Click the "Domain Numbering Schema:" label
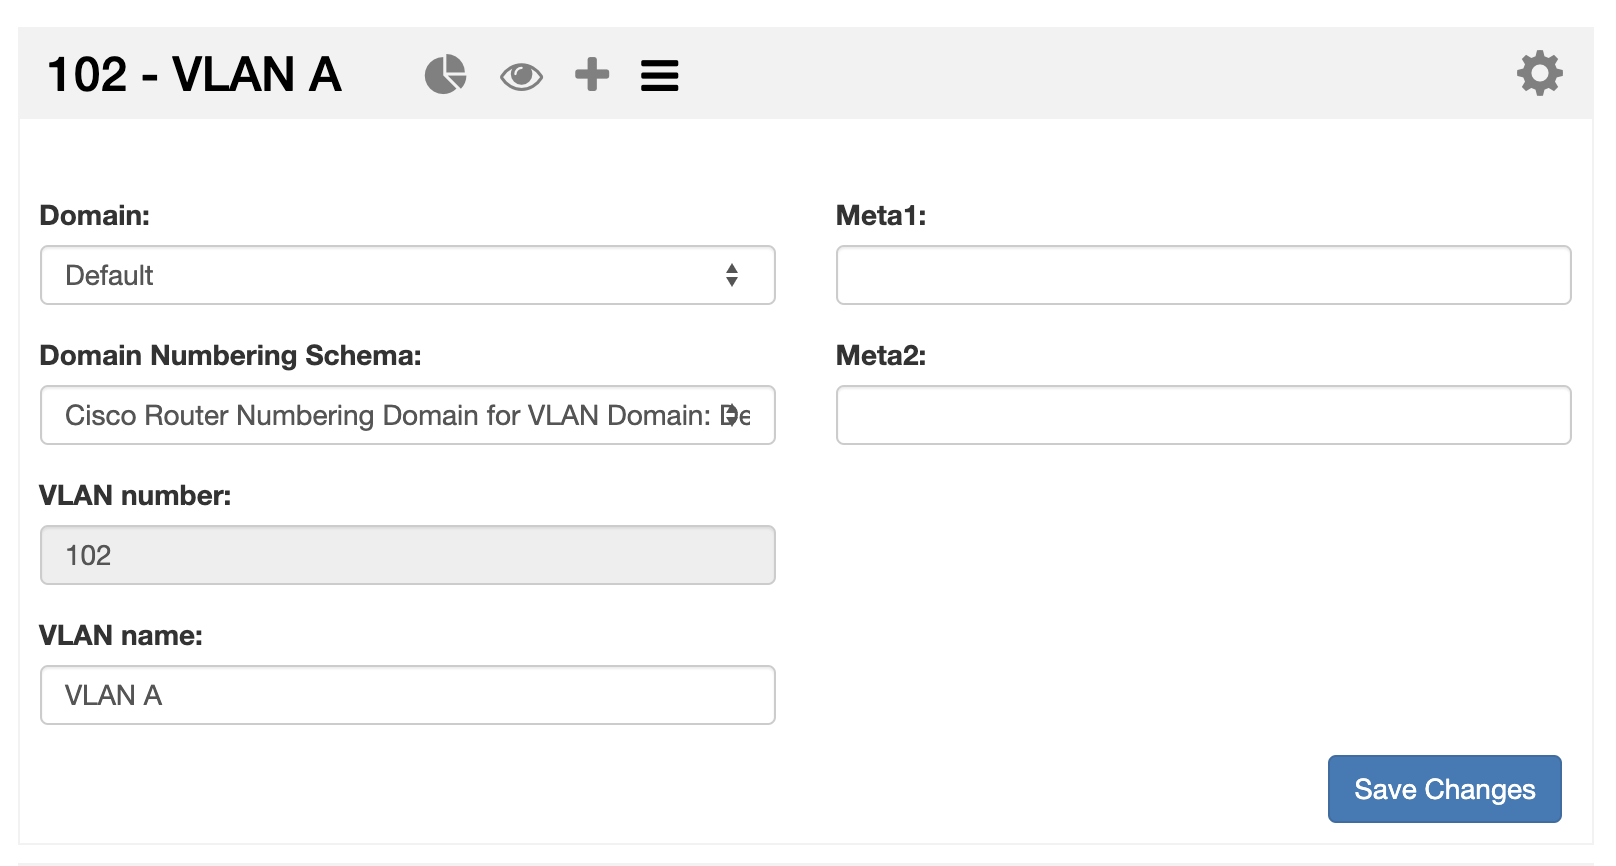 pos(230,356)
